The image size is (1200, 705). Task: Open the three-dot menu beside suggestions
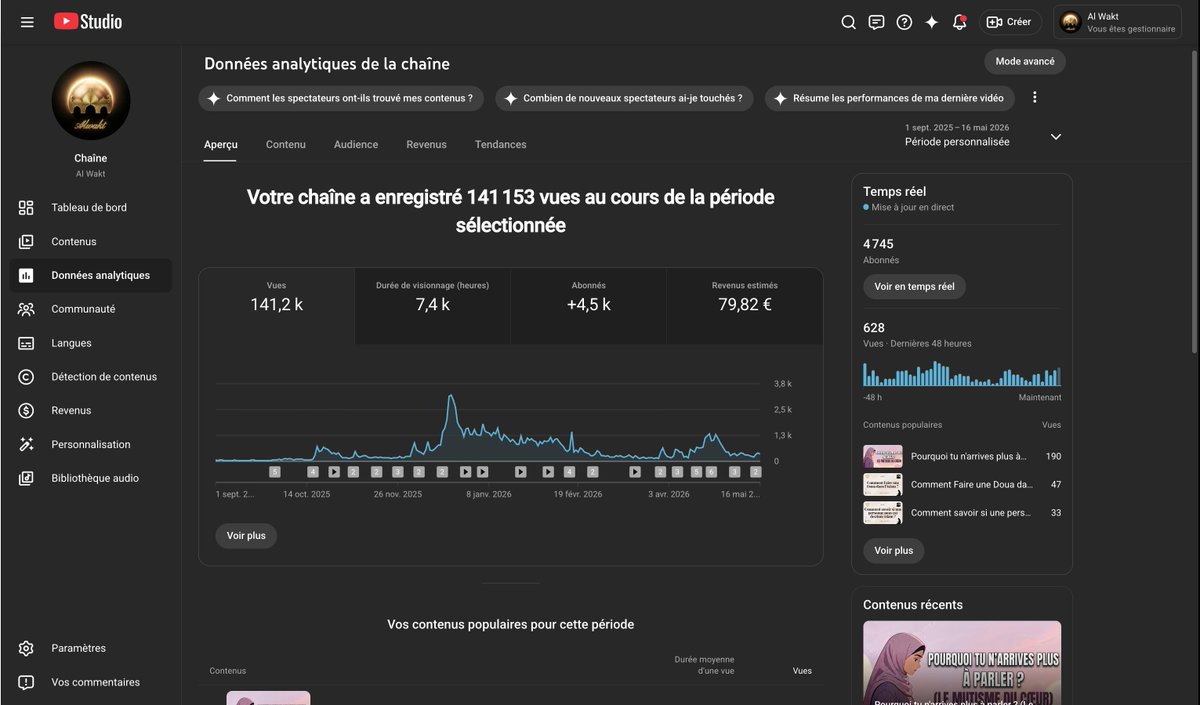click(1035, 98)
